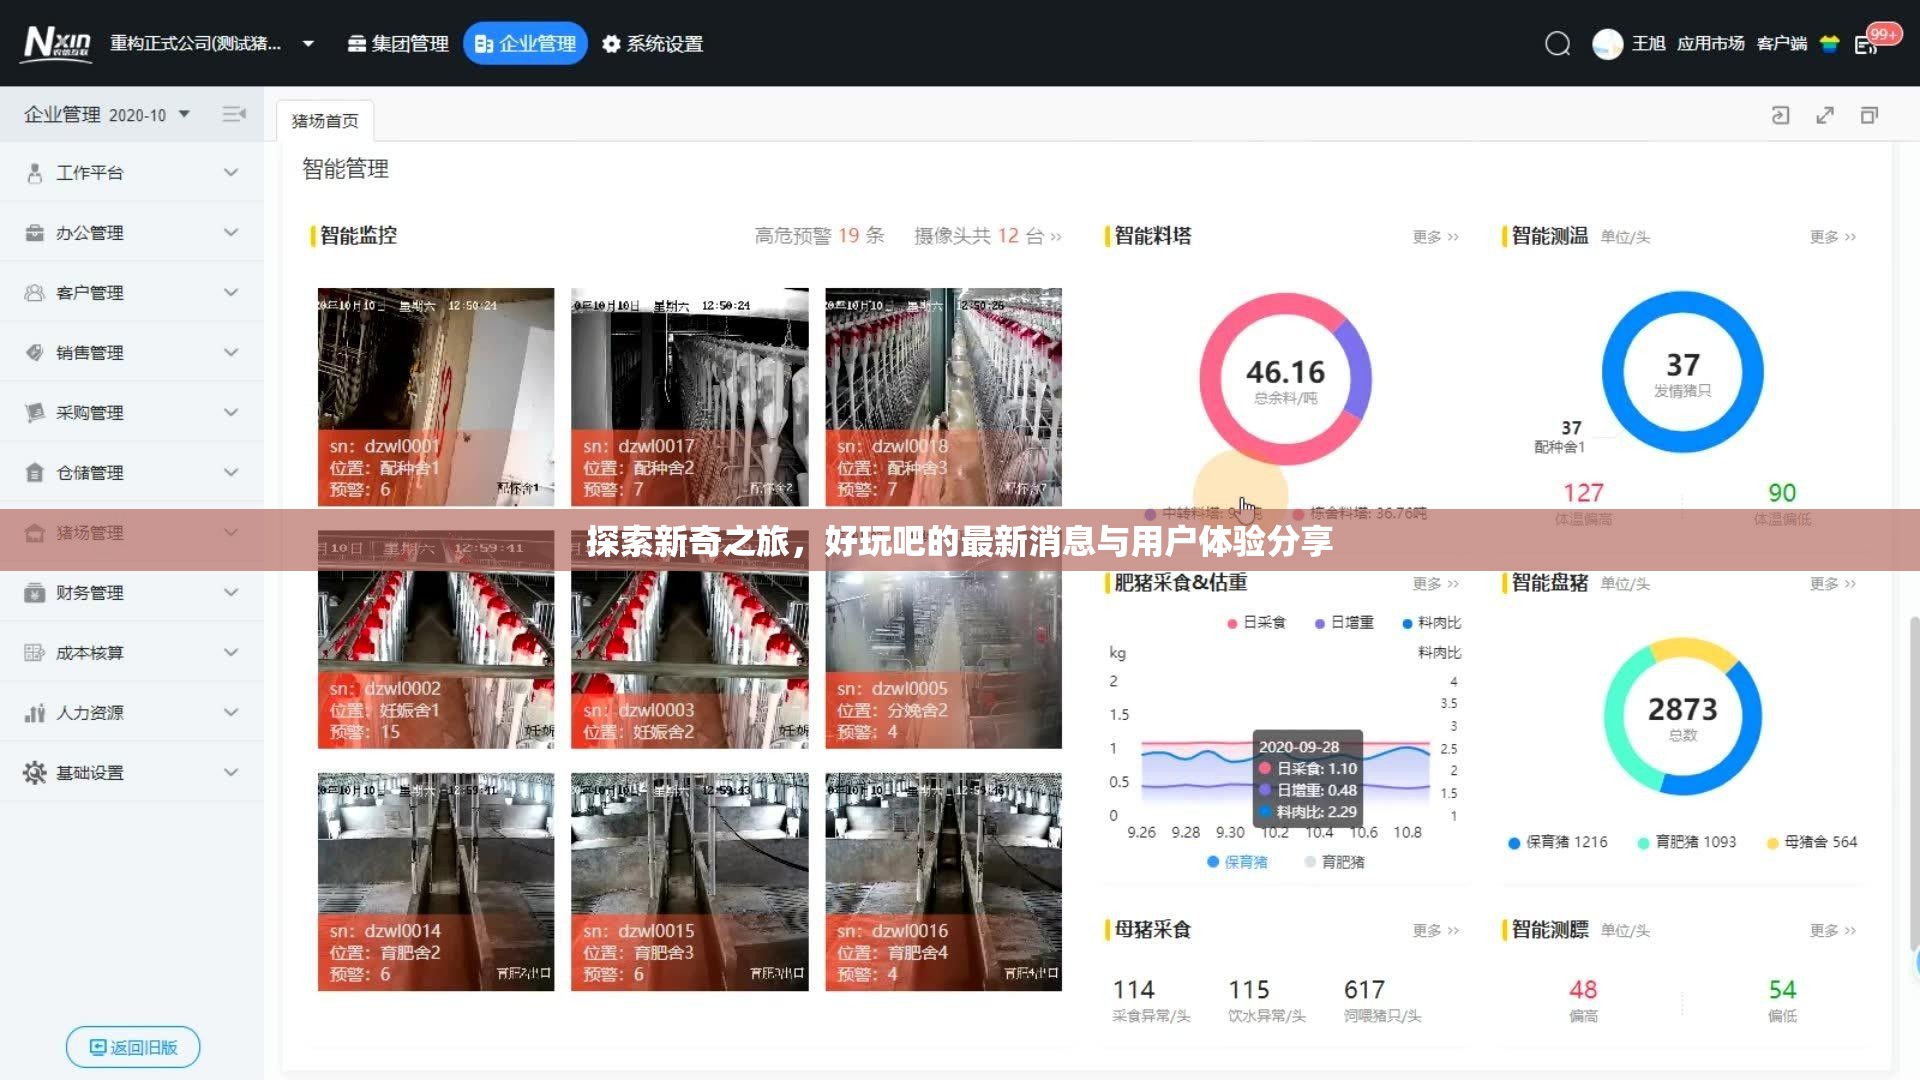Click the restore-window icon on the tab bar

(1869, 115)
